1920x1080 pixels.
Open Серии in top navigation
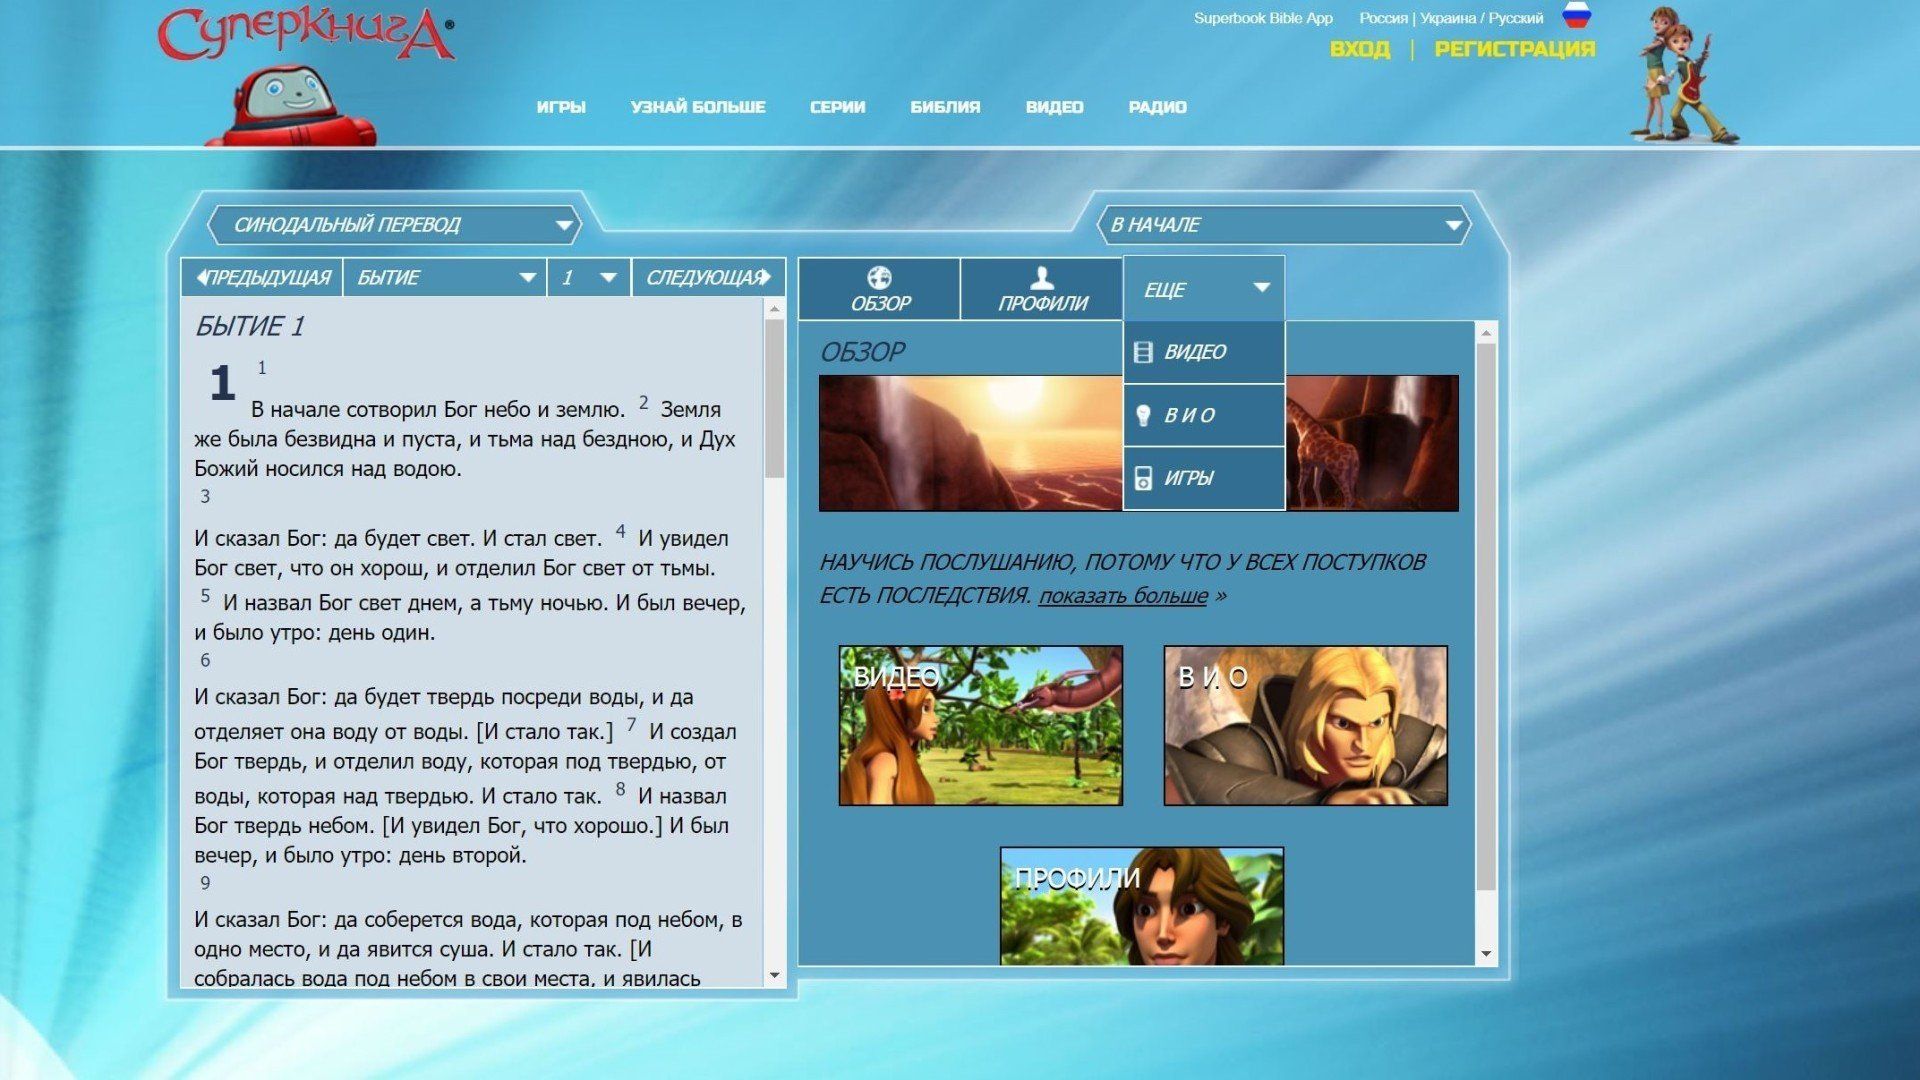click(837, 107)
